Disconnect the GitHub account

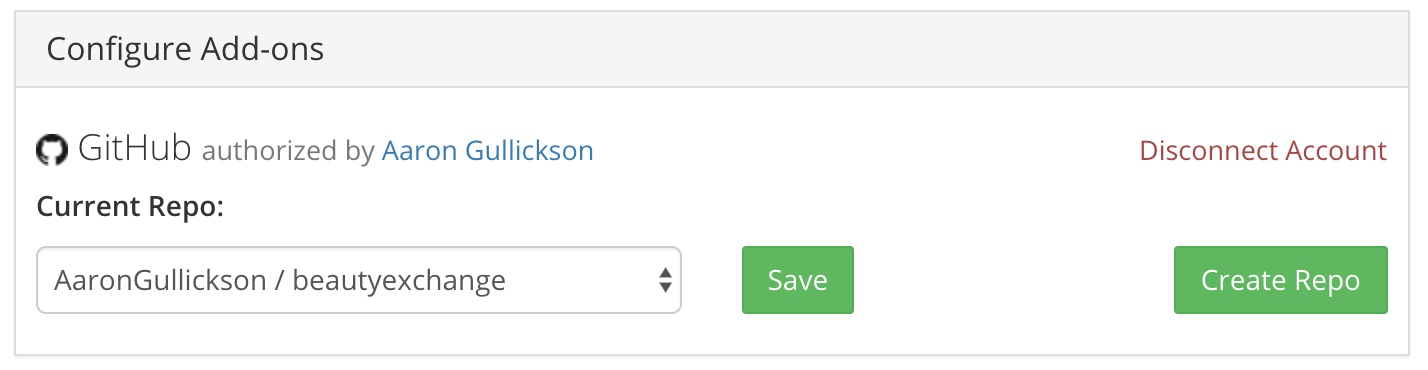[x=1263, y=151]
